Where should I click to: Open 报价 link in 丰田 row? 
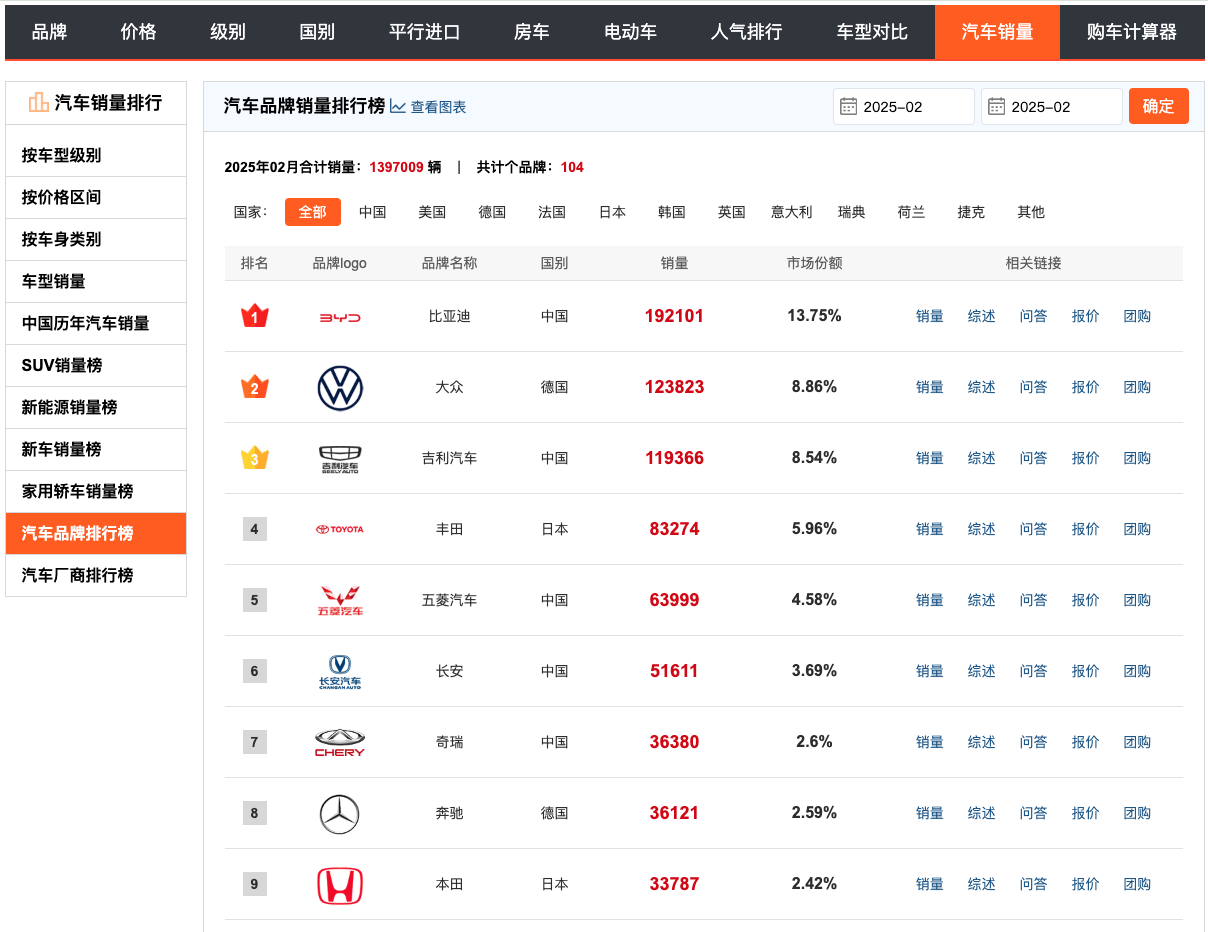(x=1086, y=529)
